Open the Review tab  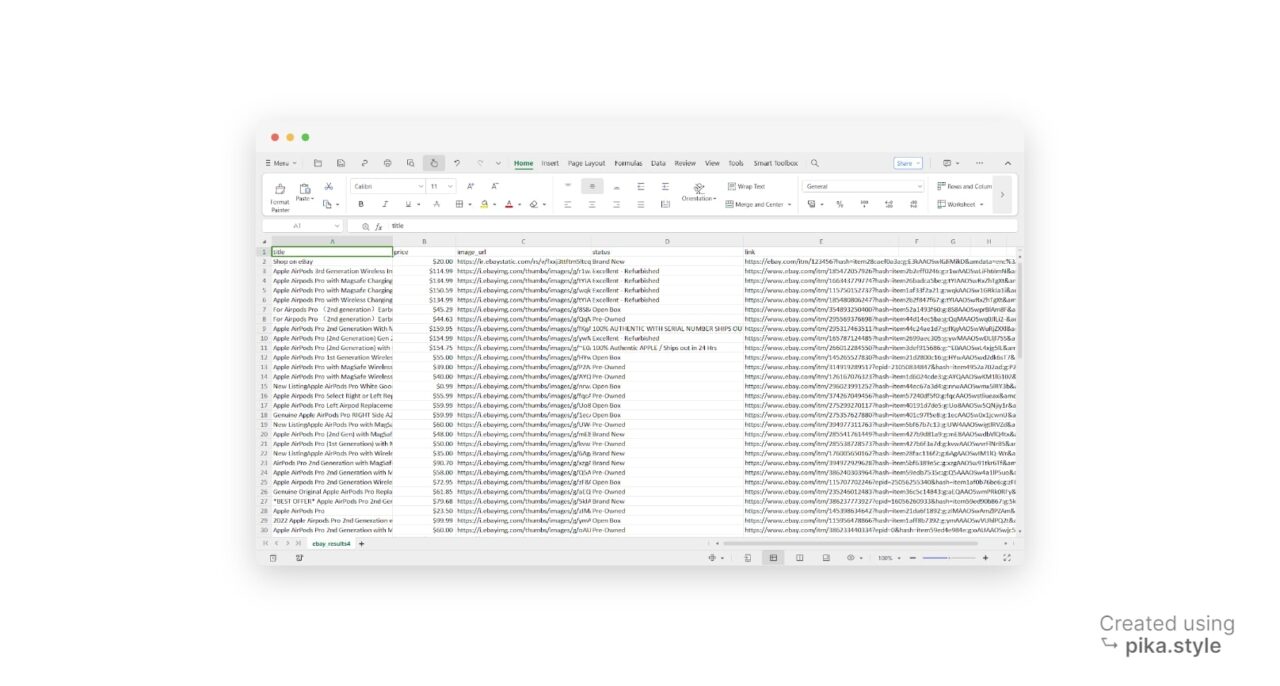[x=685, y=163]
